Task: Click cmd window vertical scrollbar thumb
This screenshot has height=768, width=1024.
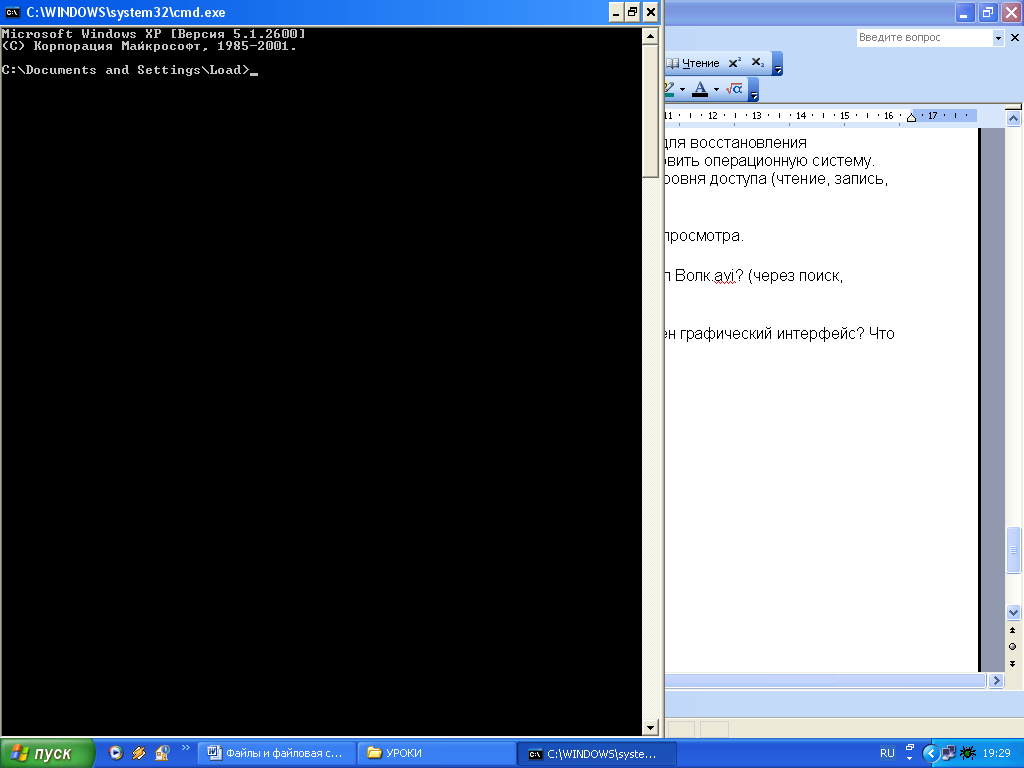Action: [650, 111]
